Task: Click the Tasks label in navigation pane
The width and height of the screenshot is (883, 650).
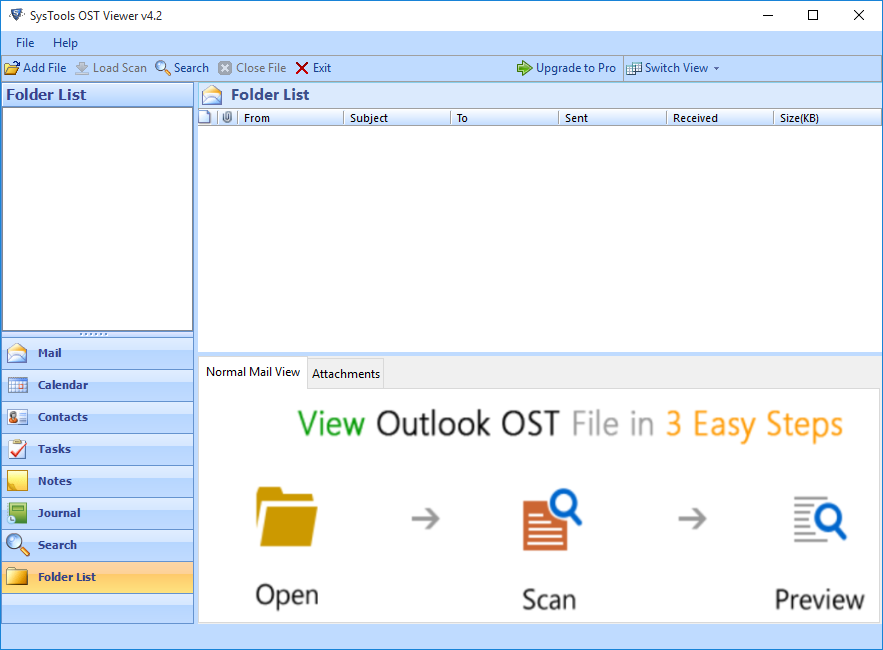Action: pyautogui.click(x=54, y=449)
